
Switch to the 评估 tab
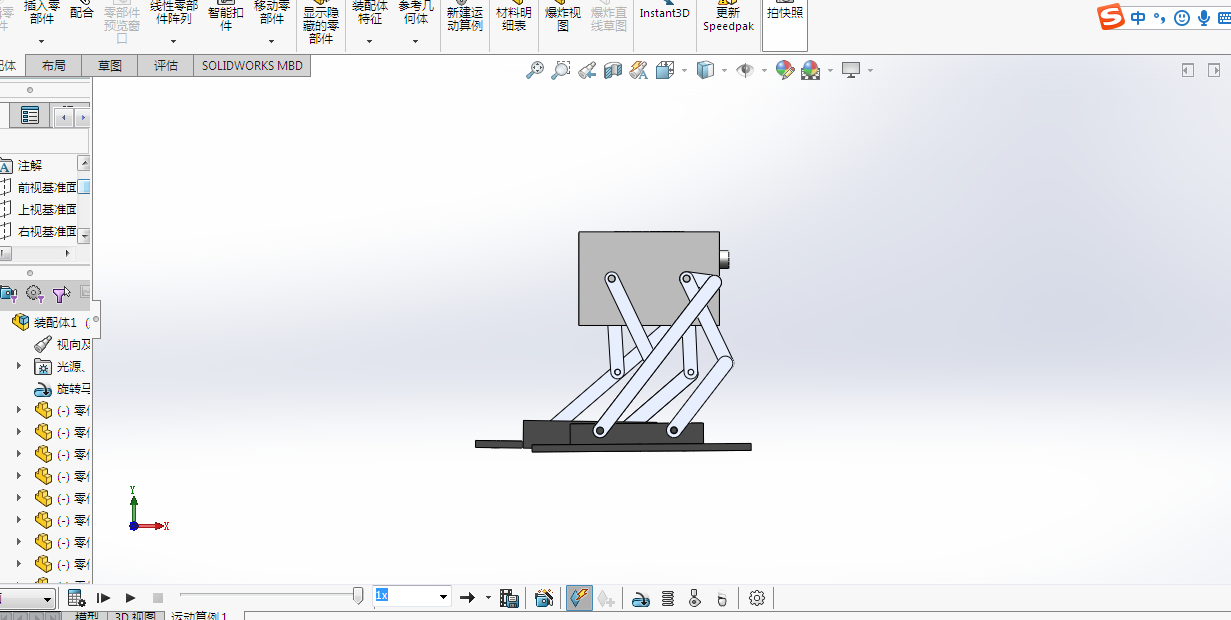click(x=165, y=65)
